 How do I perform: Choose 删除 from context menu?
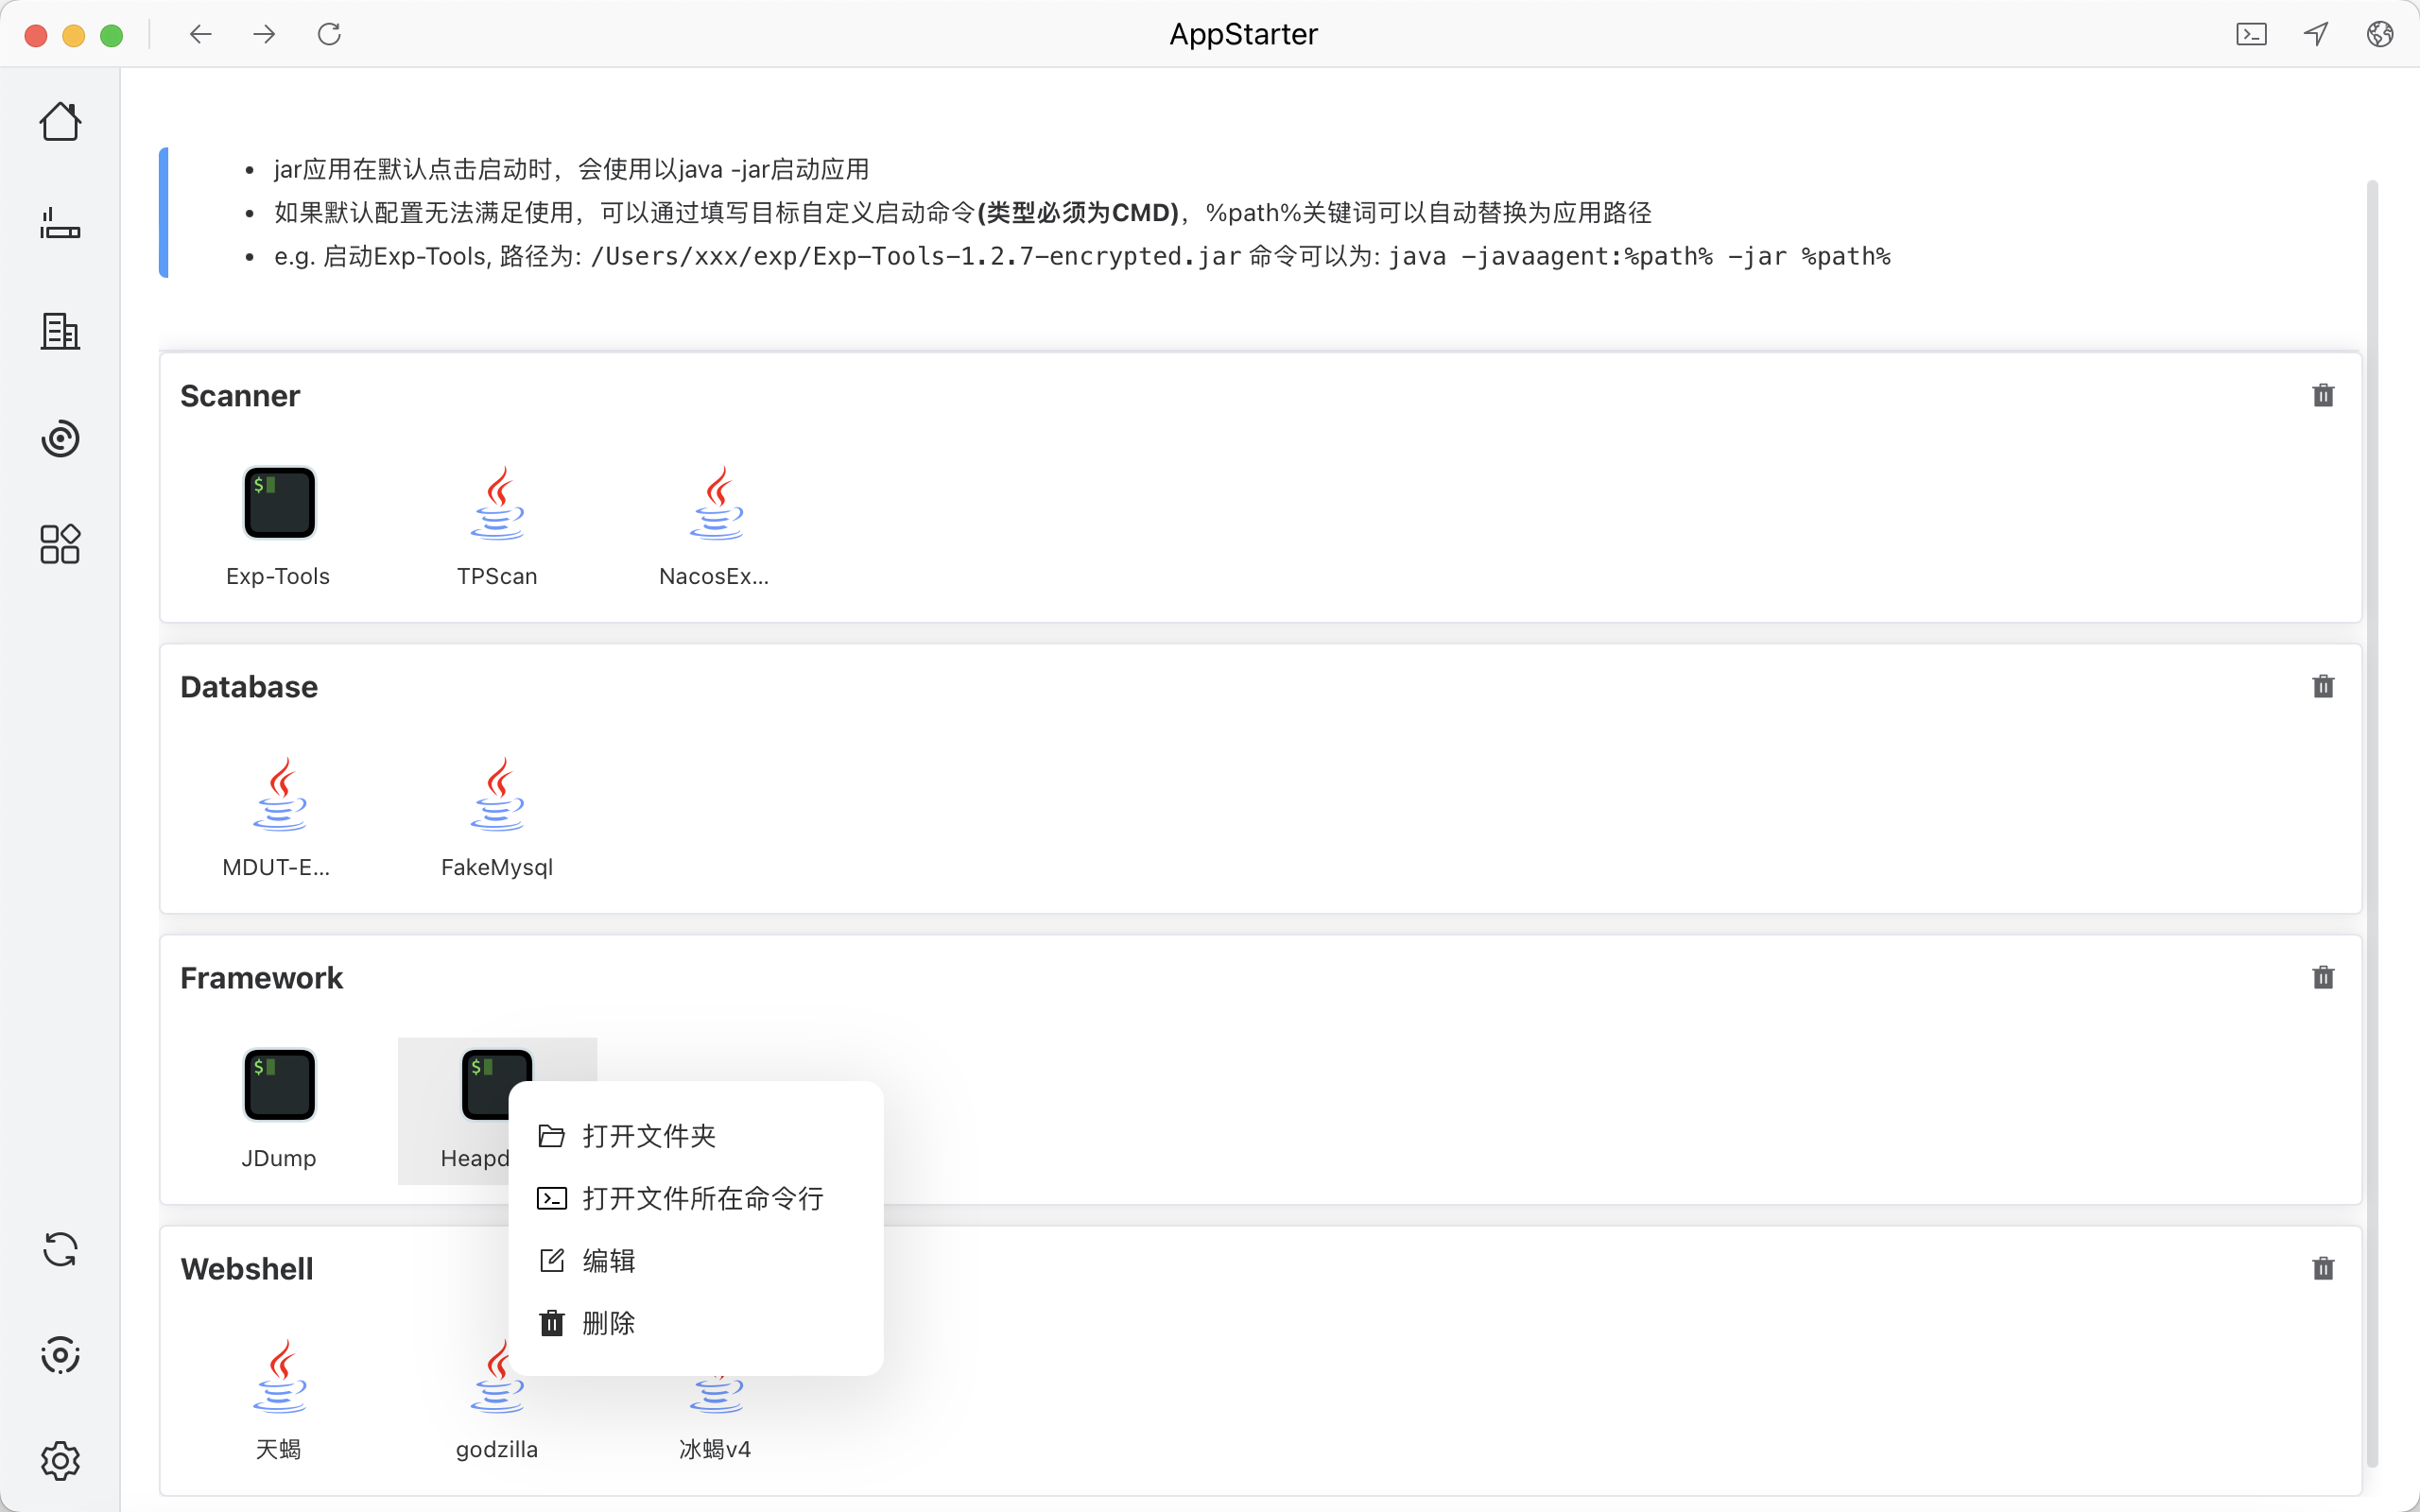point(608,1323)
